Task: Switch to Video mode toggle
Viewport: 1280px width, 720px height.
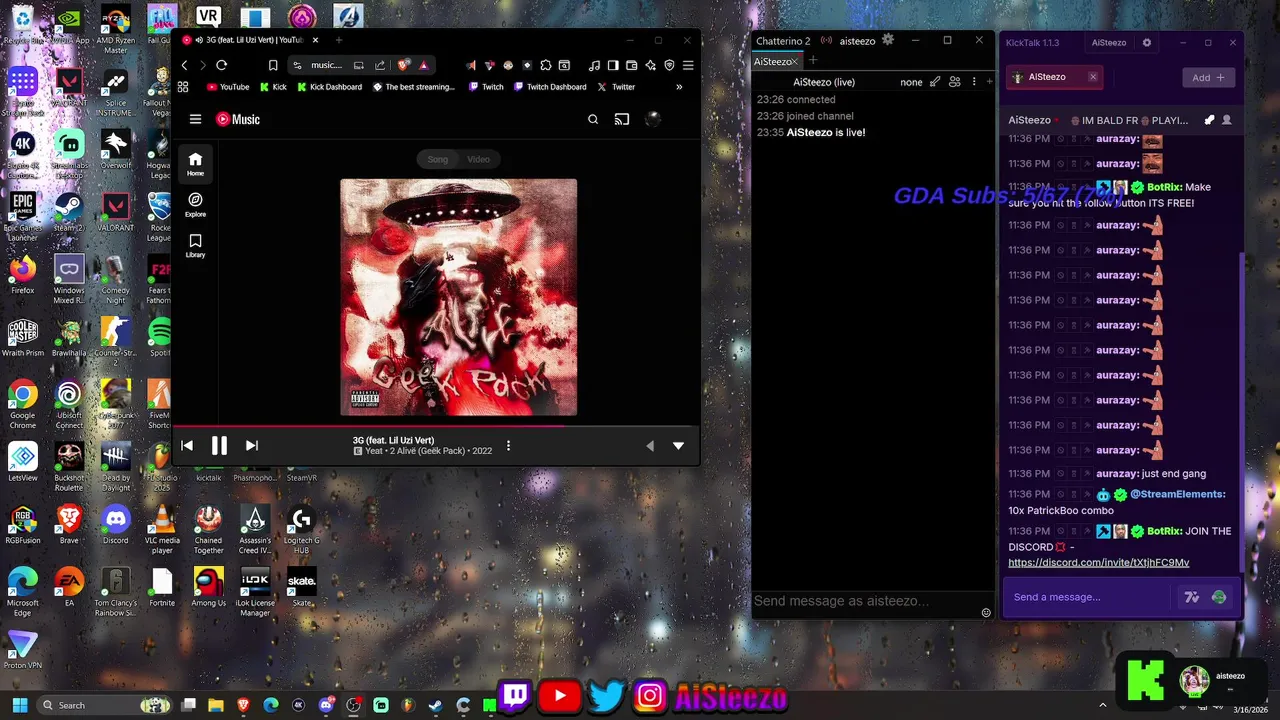Action: pyautogui.click(x=479, y=159)
